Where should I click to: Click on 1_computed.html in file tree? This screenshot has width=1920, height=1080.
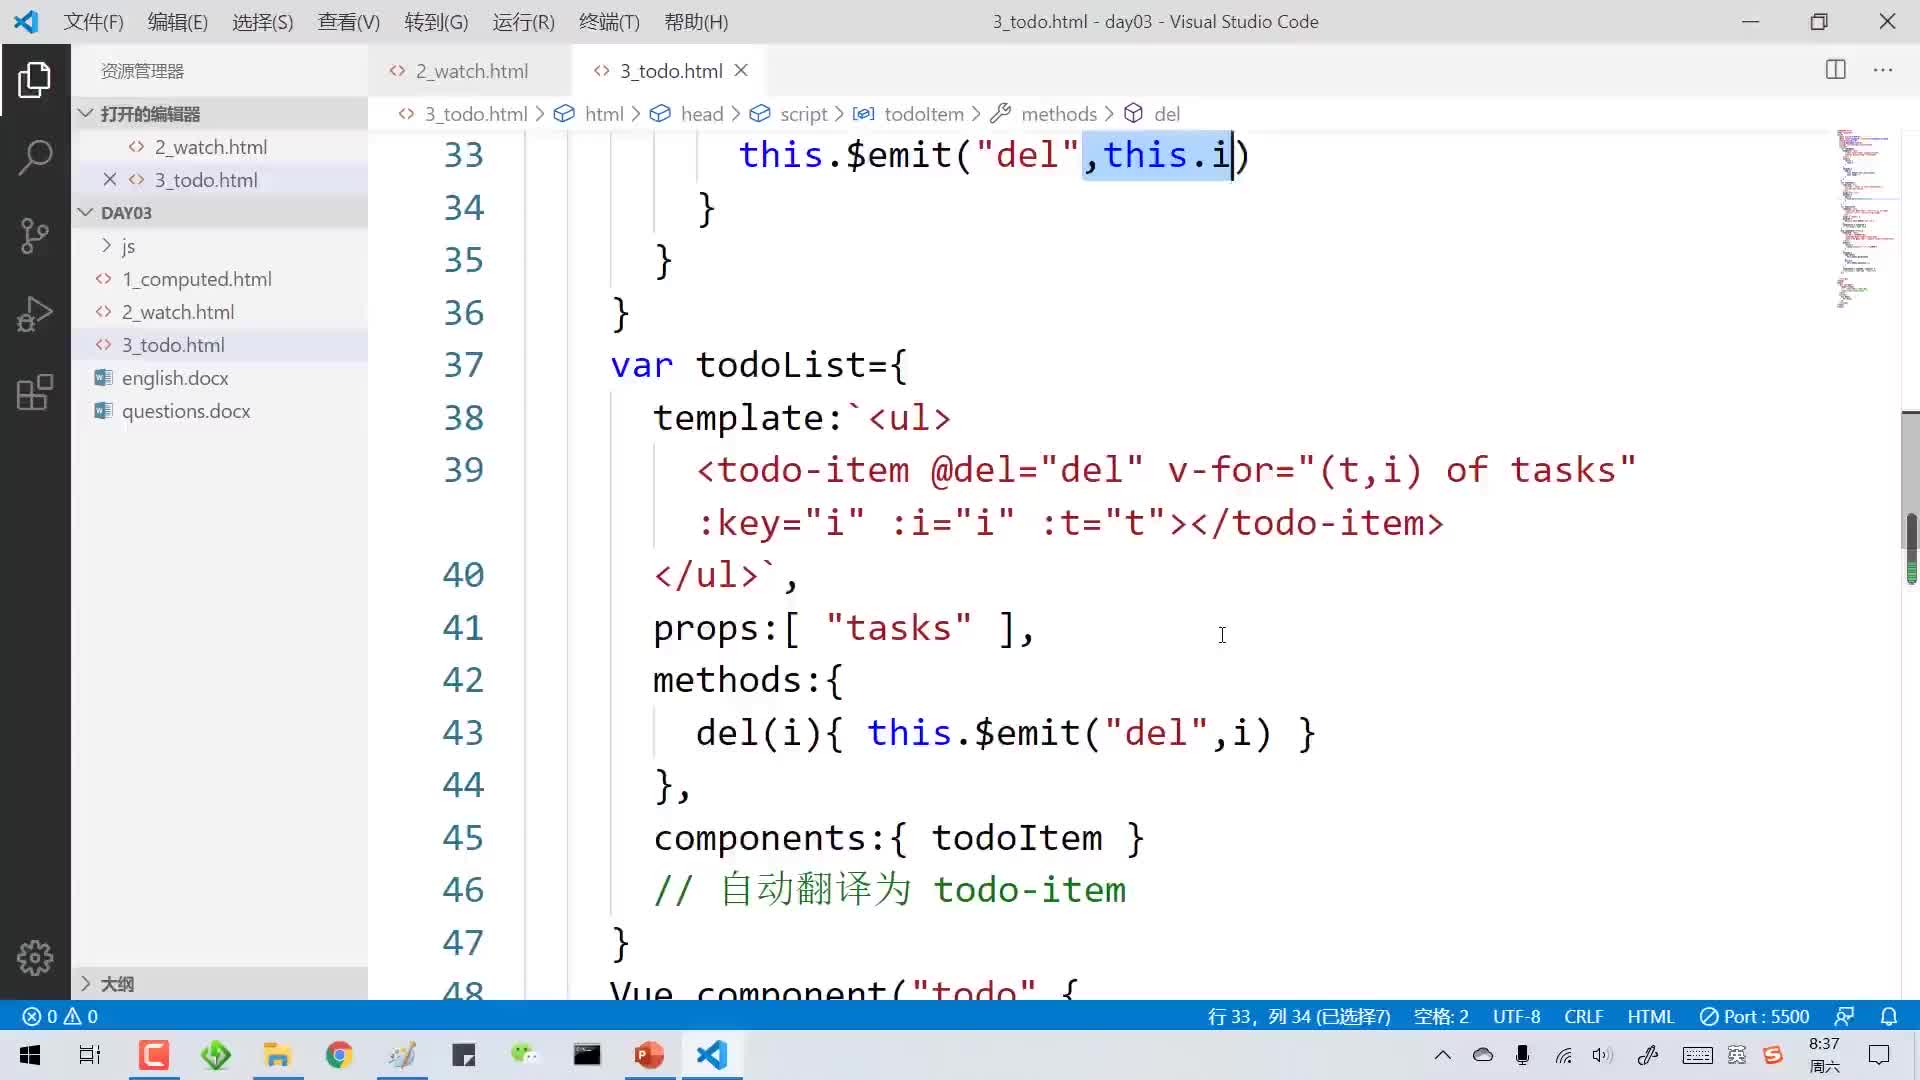tap(196, 278)
